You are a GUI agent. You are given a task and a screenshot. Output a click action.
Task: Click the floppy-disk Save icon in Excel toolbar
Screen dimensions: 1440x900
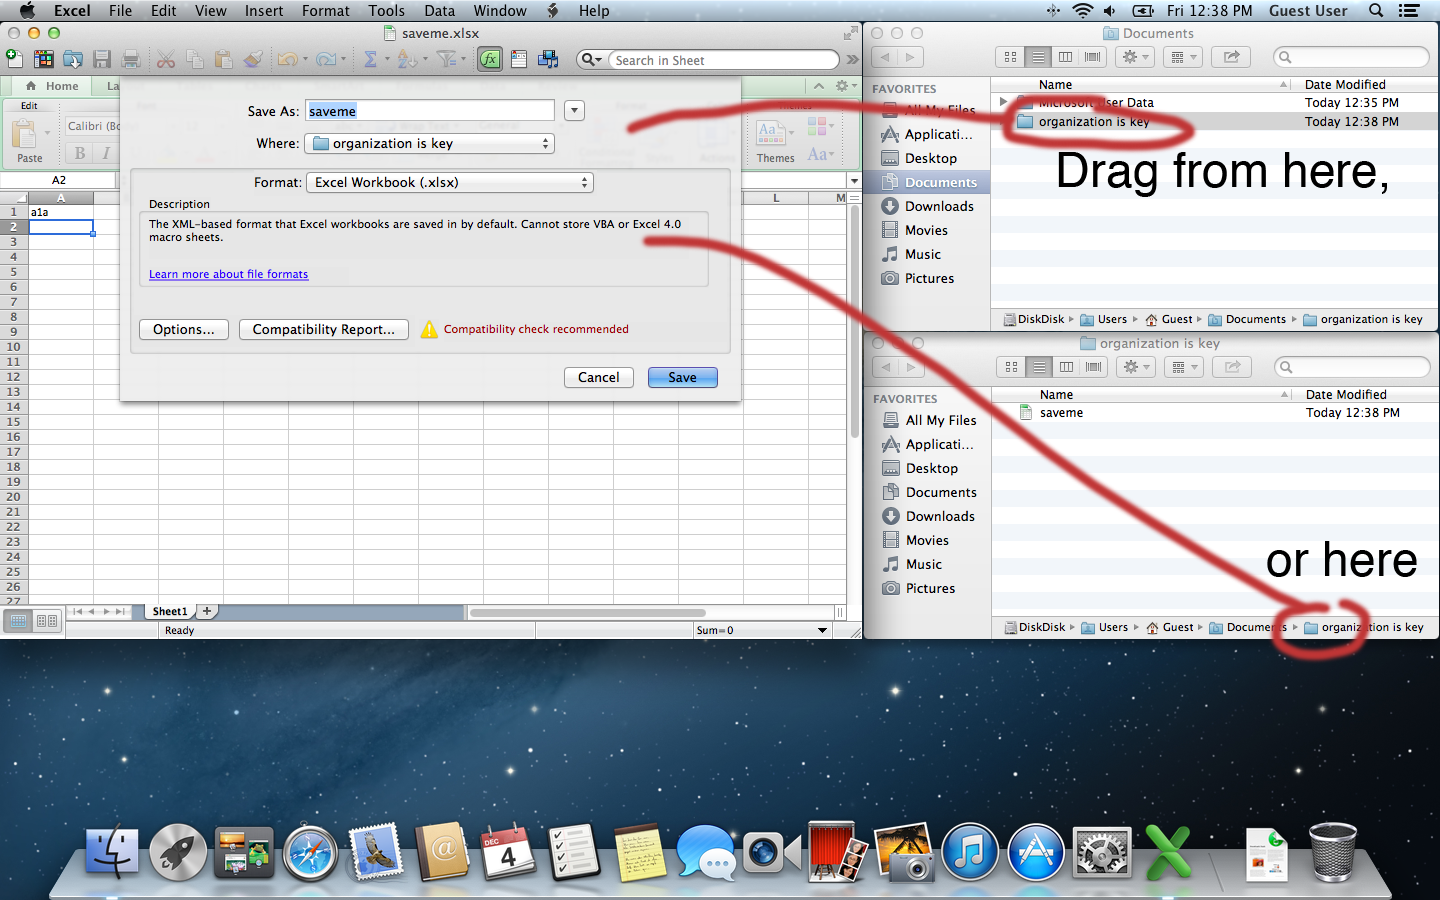[102, 60]
